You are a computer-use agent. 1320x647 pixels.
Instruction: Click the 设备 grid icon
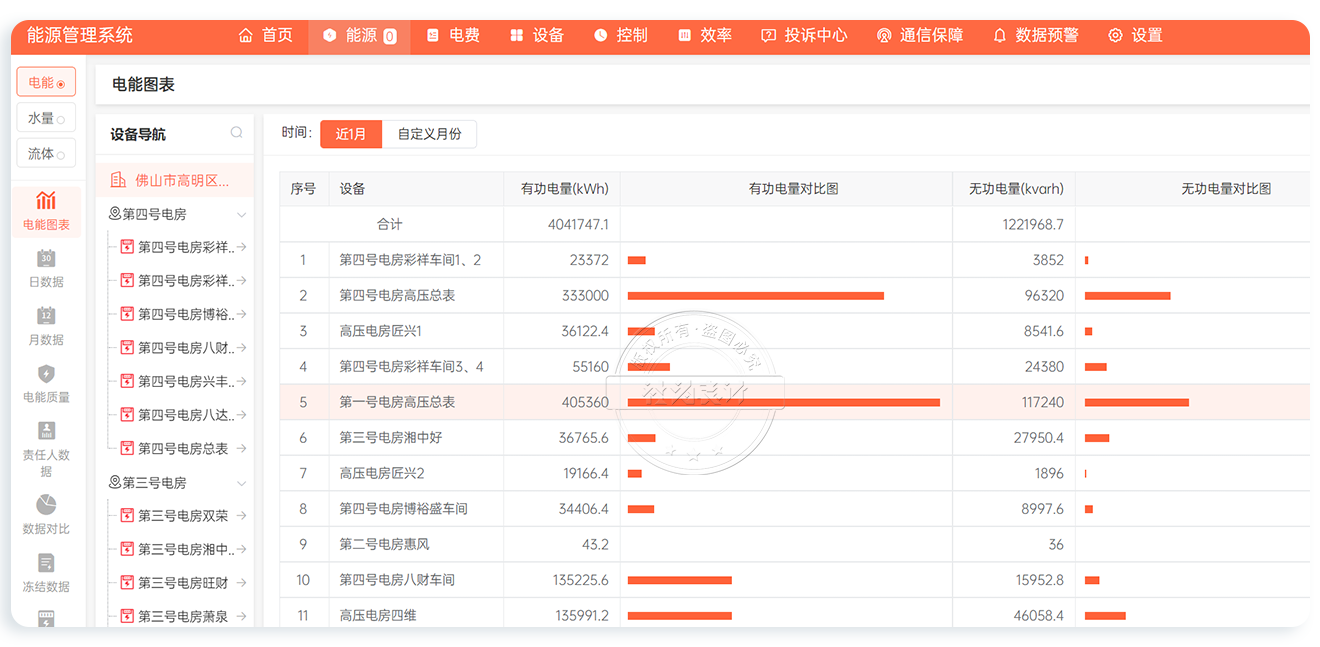coord(517,35)
